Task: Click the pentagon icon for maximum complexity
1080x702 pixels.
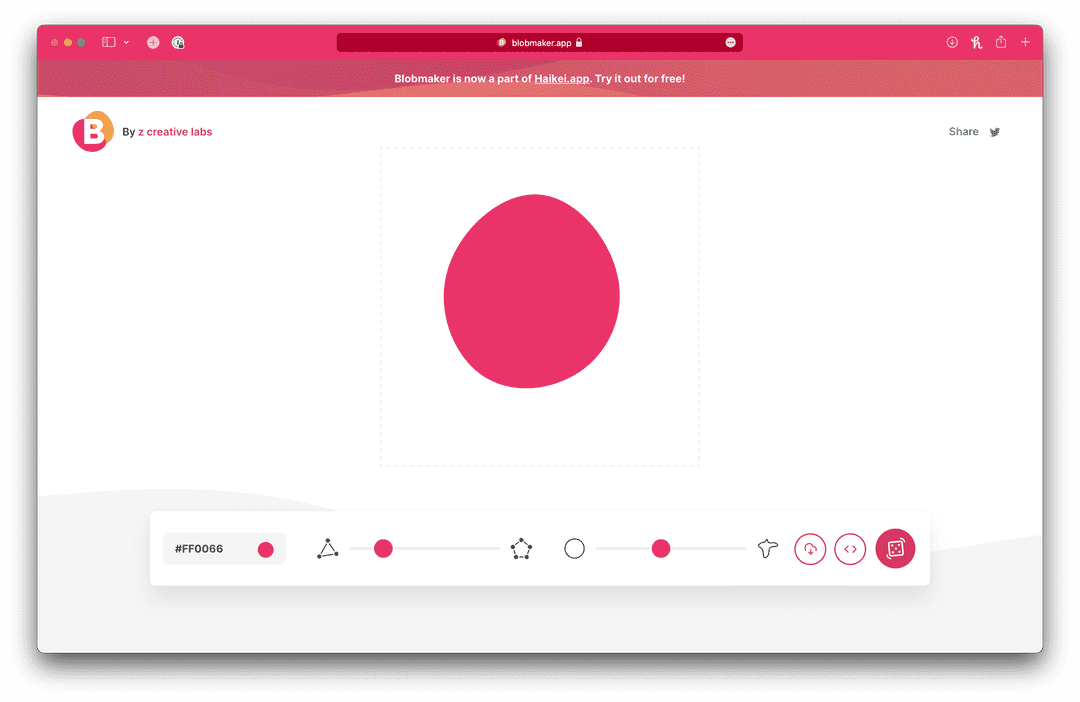Action: (x=520, y=548)
